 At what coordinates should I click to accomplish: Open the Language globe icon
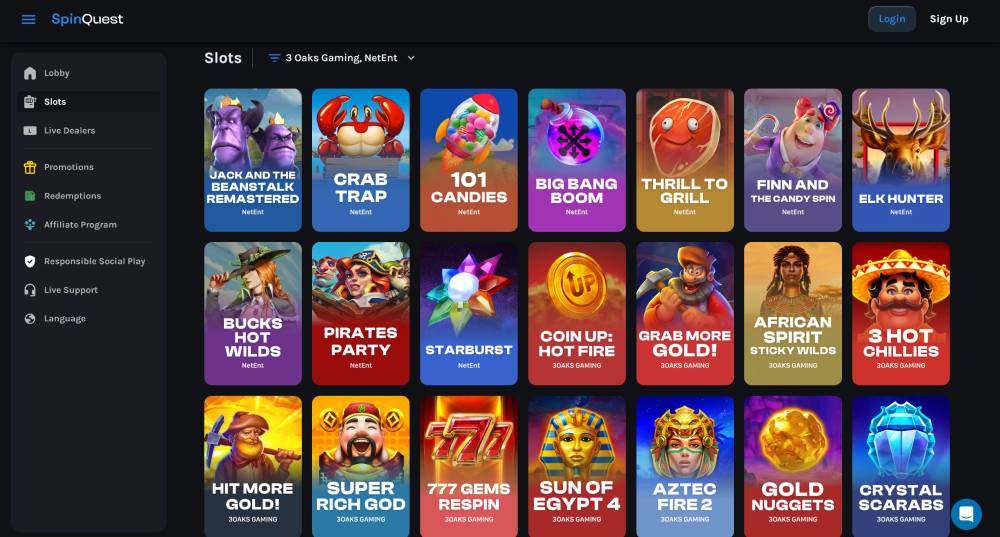(x=30, y=319)
